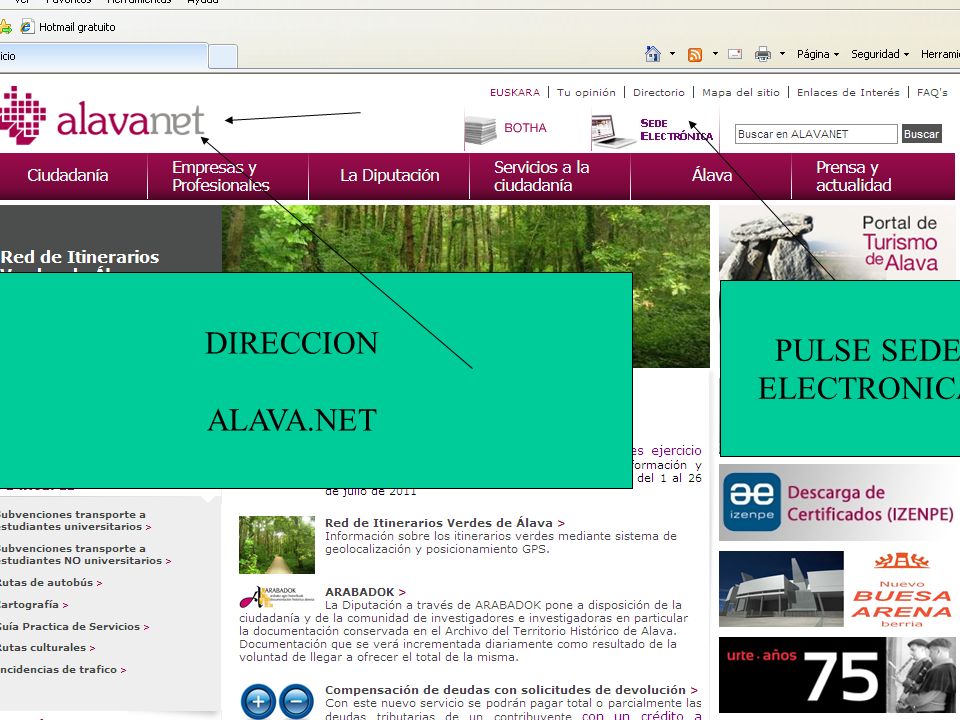Click the Home icon in browser toolbar
This screenshot has height=720, width=960.
(x=653, y=54)
